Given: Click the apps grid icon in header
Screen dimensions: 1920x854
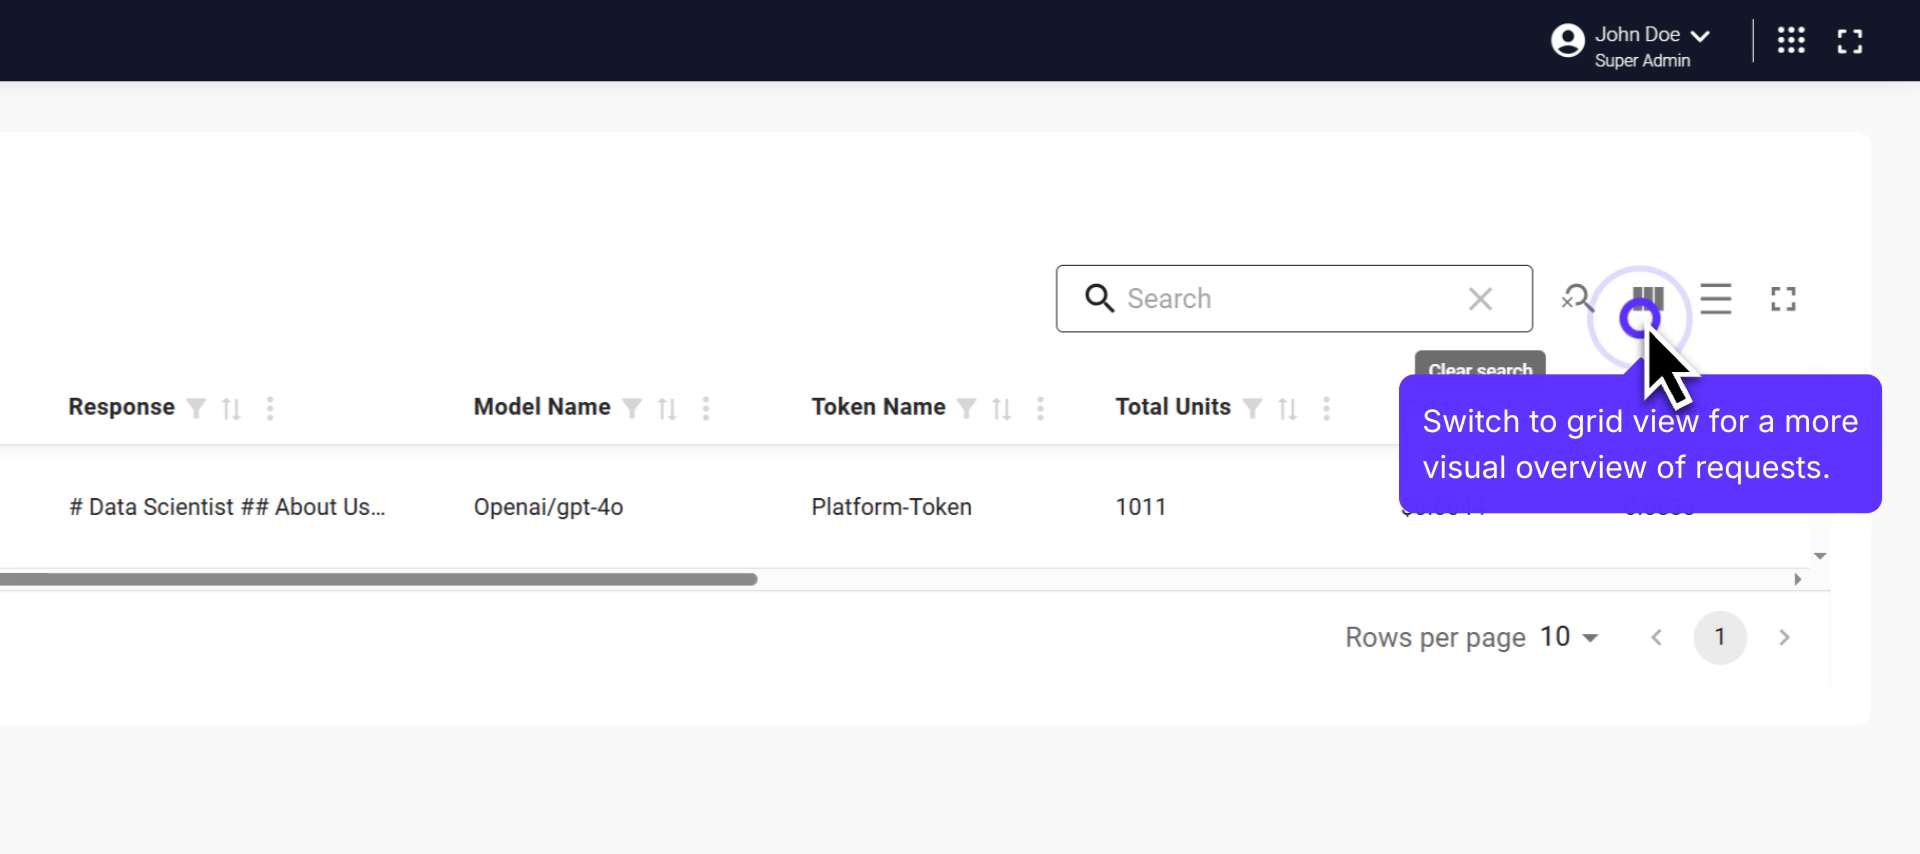Looking at the screenshot, I should pos(1790,40).
